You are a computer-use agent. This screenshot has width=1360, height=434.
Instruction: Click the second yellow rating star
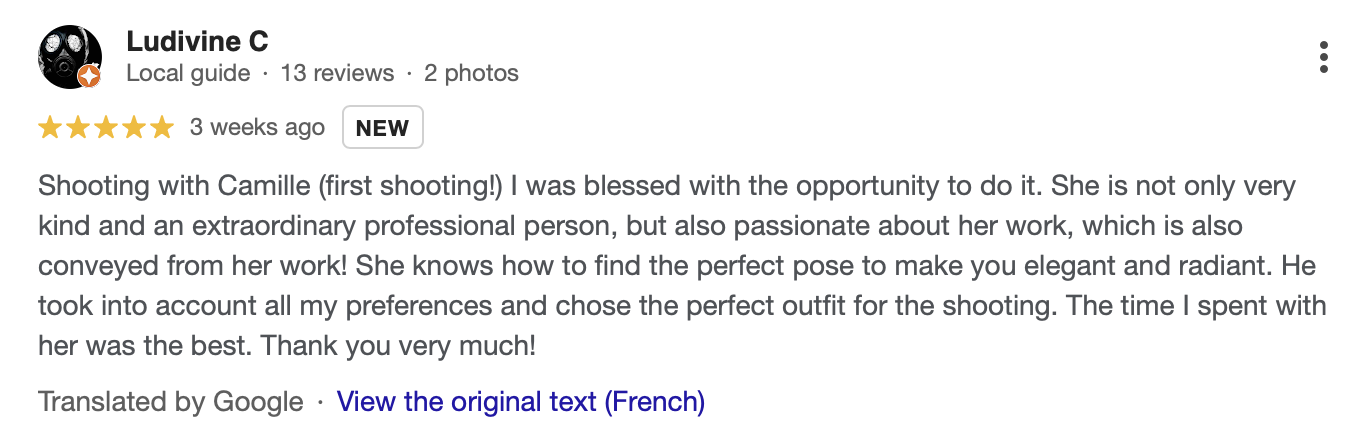tap(78, 128)
